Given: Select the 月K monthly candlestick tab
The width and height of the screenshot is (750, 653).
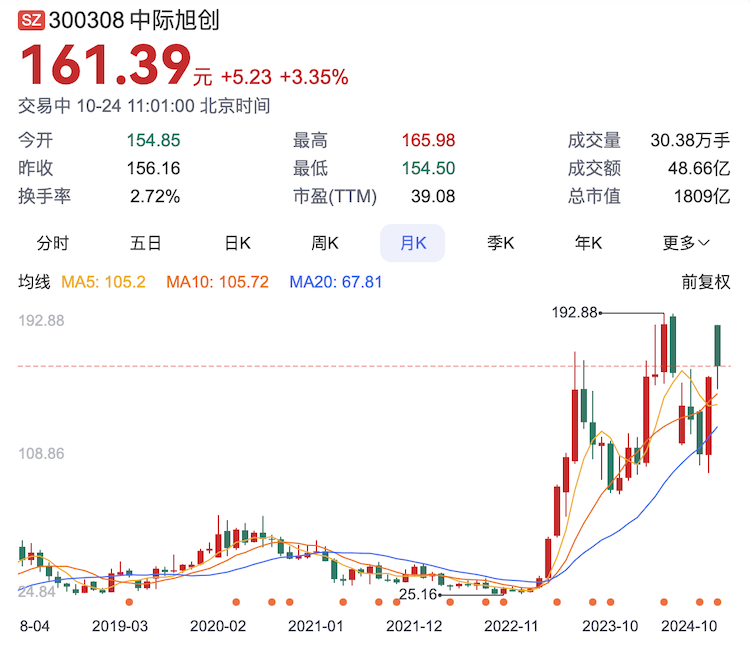Looking at the screenshot, I should click(413, 243).
